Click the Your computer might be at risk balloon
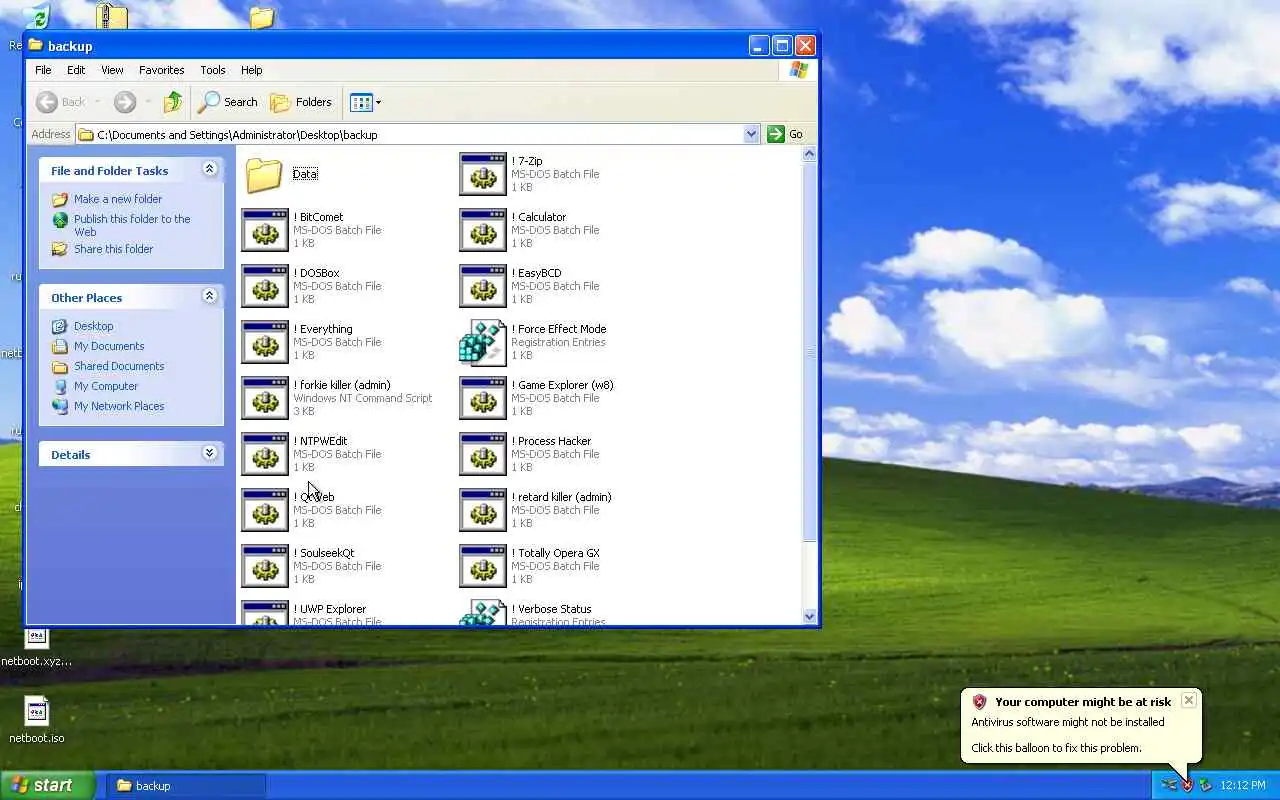1280x800 pixels. (x=1080, y=725)
